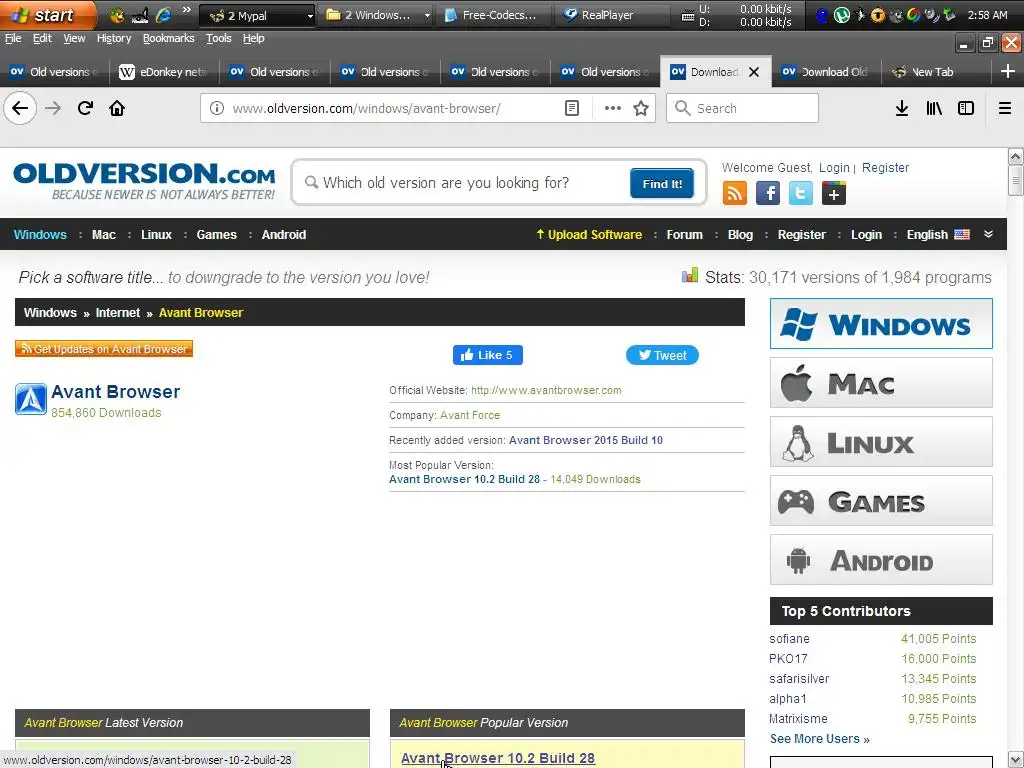Open page actions three-dot menu
Screen dimensions: 1024x768
[613, 108]
